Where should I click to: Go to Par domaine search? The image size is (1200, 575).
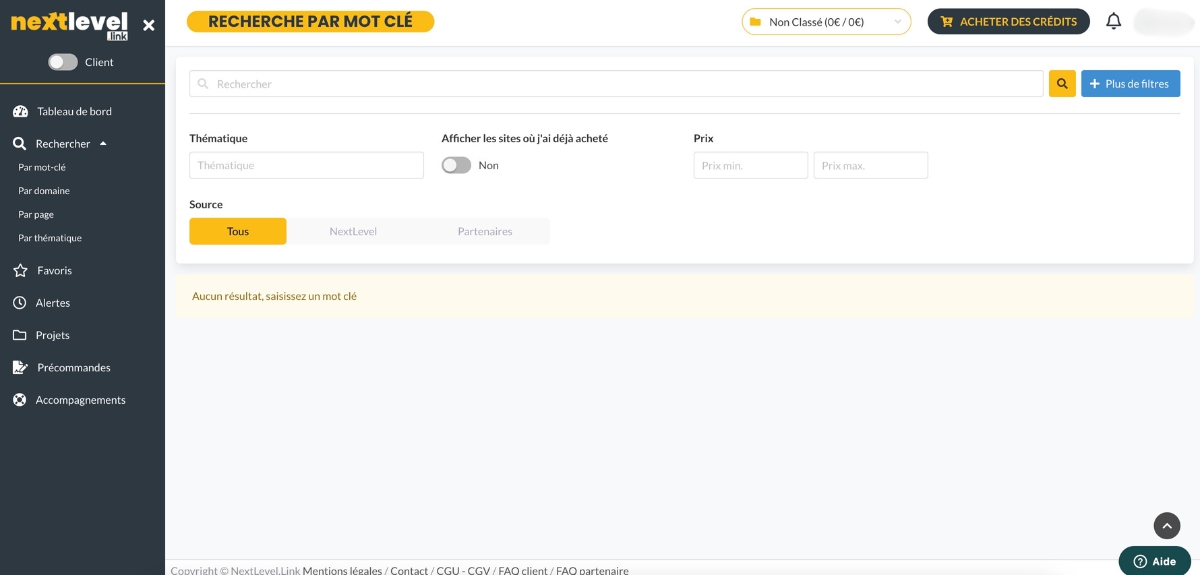click(44, 191)
